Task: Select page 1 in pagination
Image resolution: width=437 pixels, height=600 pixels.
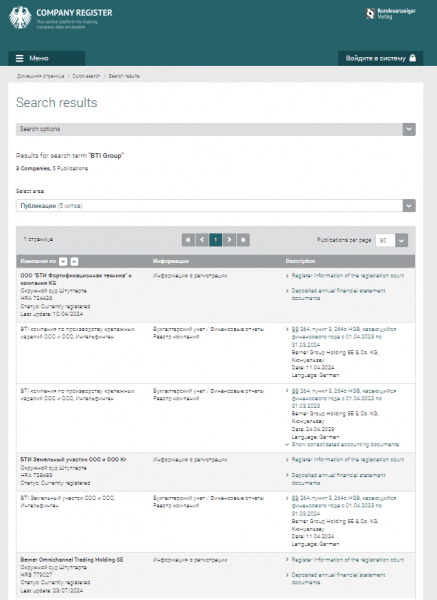Action: pyautogui.click(x=215, y=240)
